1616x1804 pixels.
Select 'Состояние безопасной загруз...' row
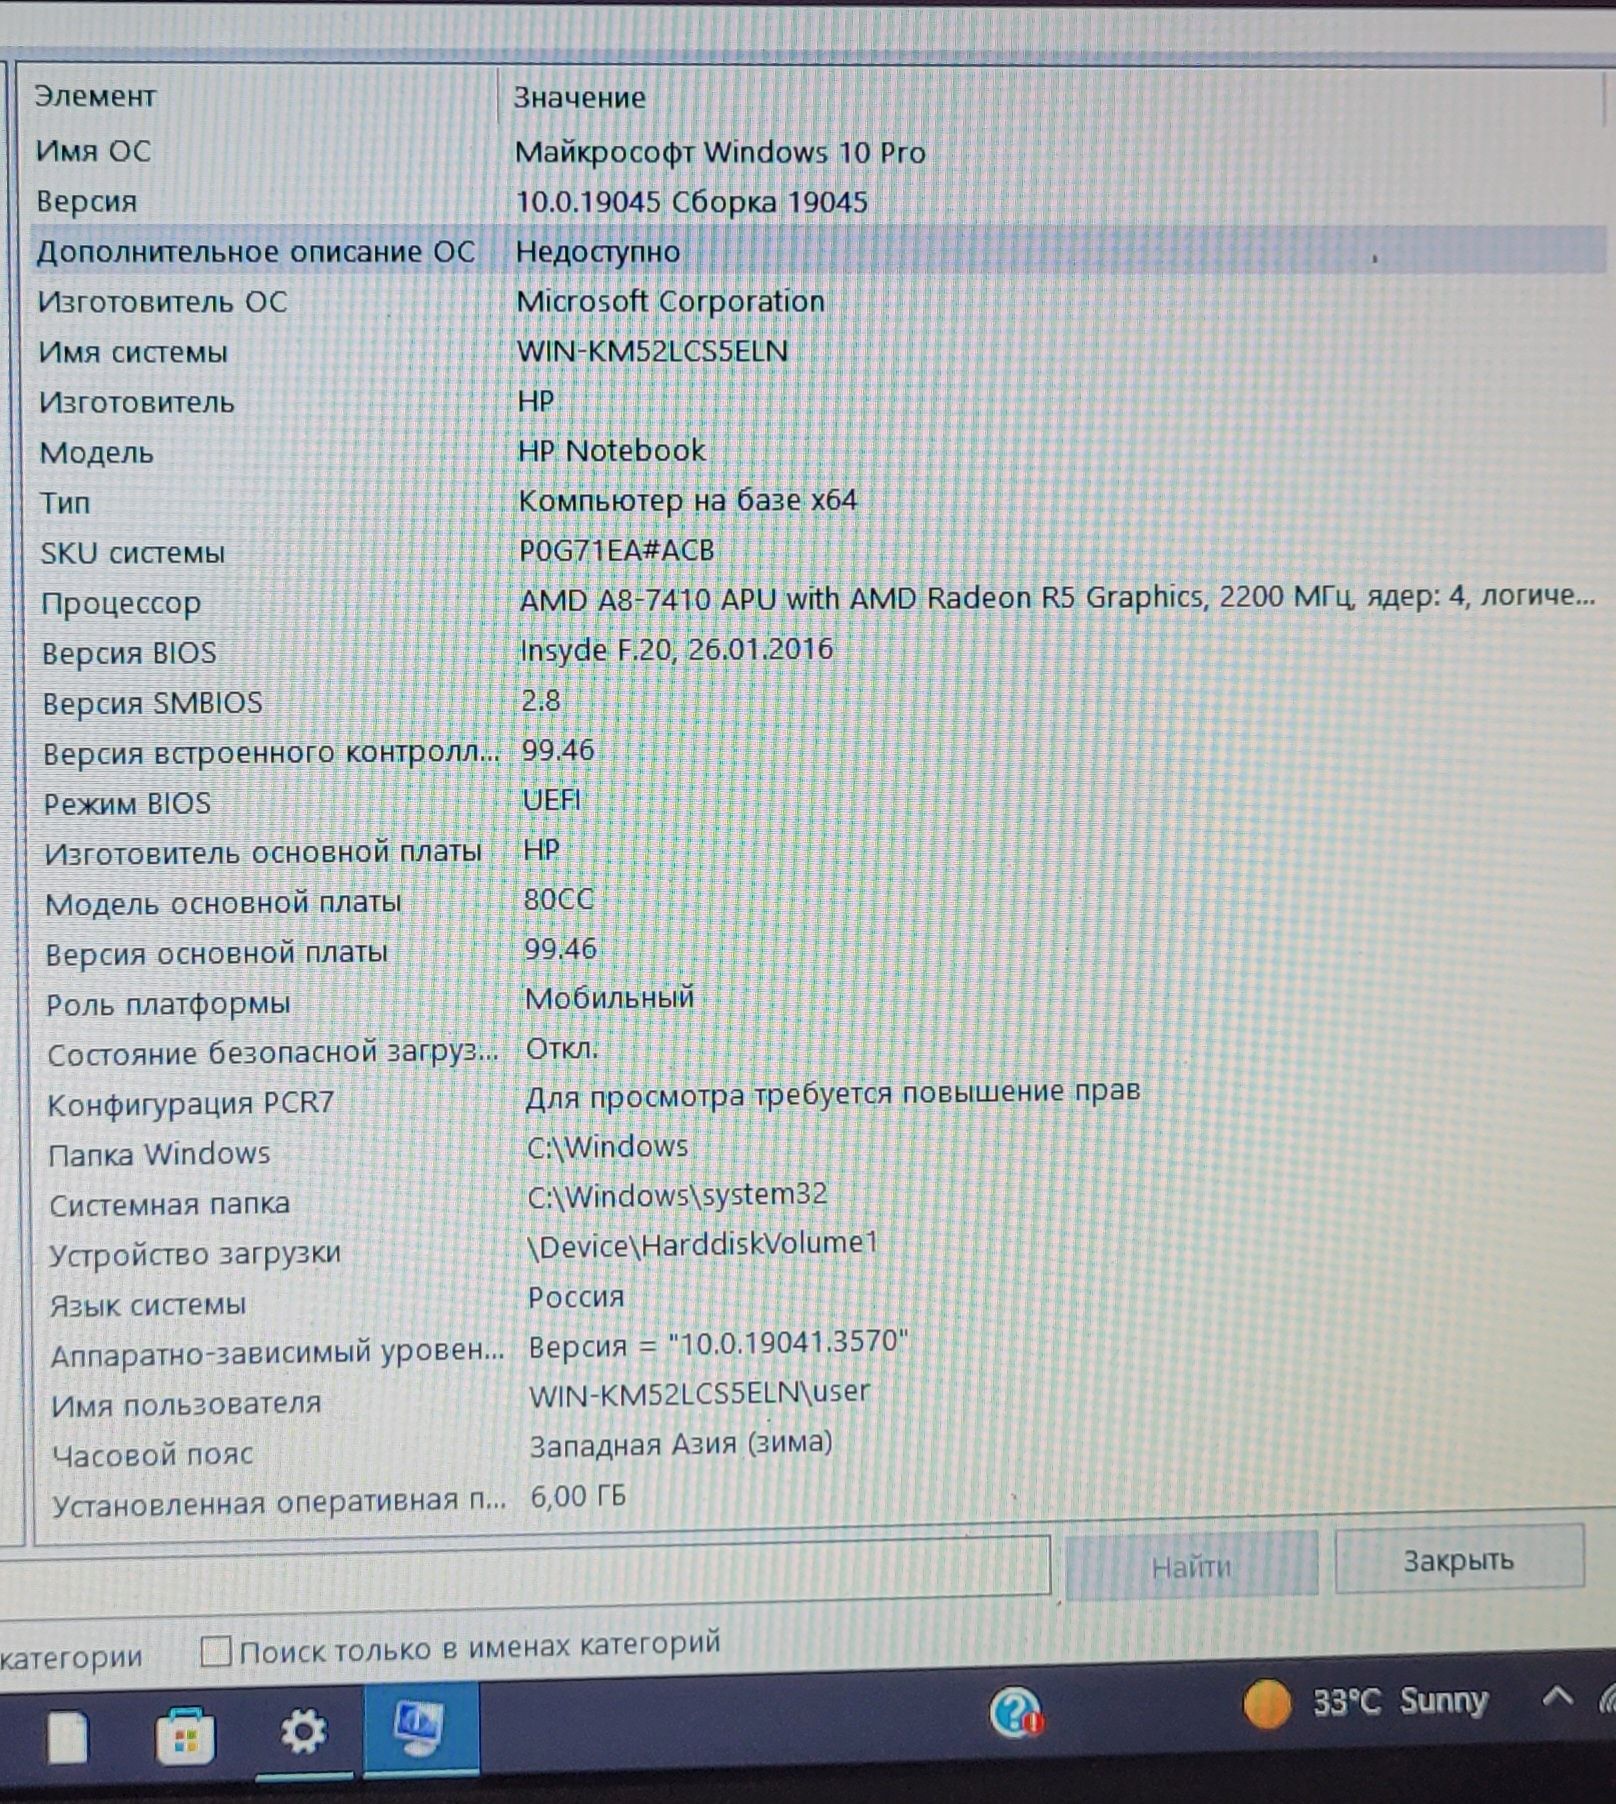tap(818, 1051)
